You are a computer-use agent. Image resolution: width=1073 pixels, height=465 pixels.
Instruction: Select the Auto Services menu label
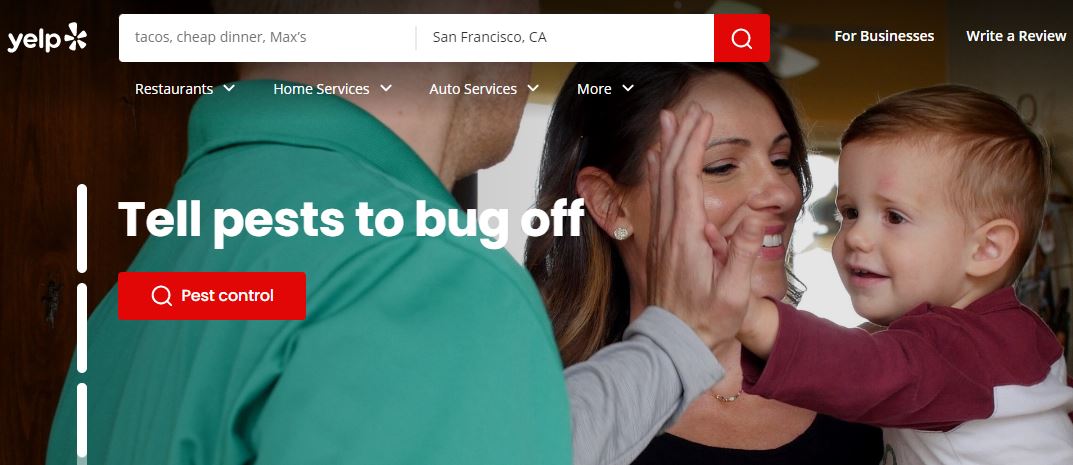(473, 89)
